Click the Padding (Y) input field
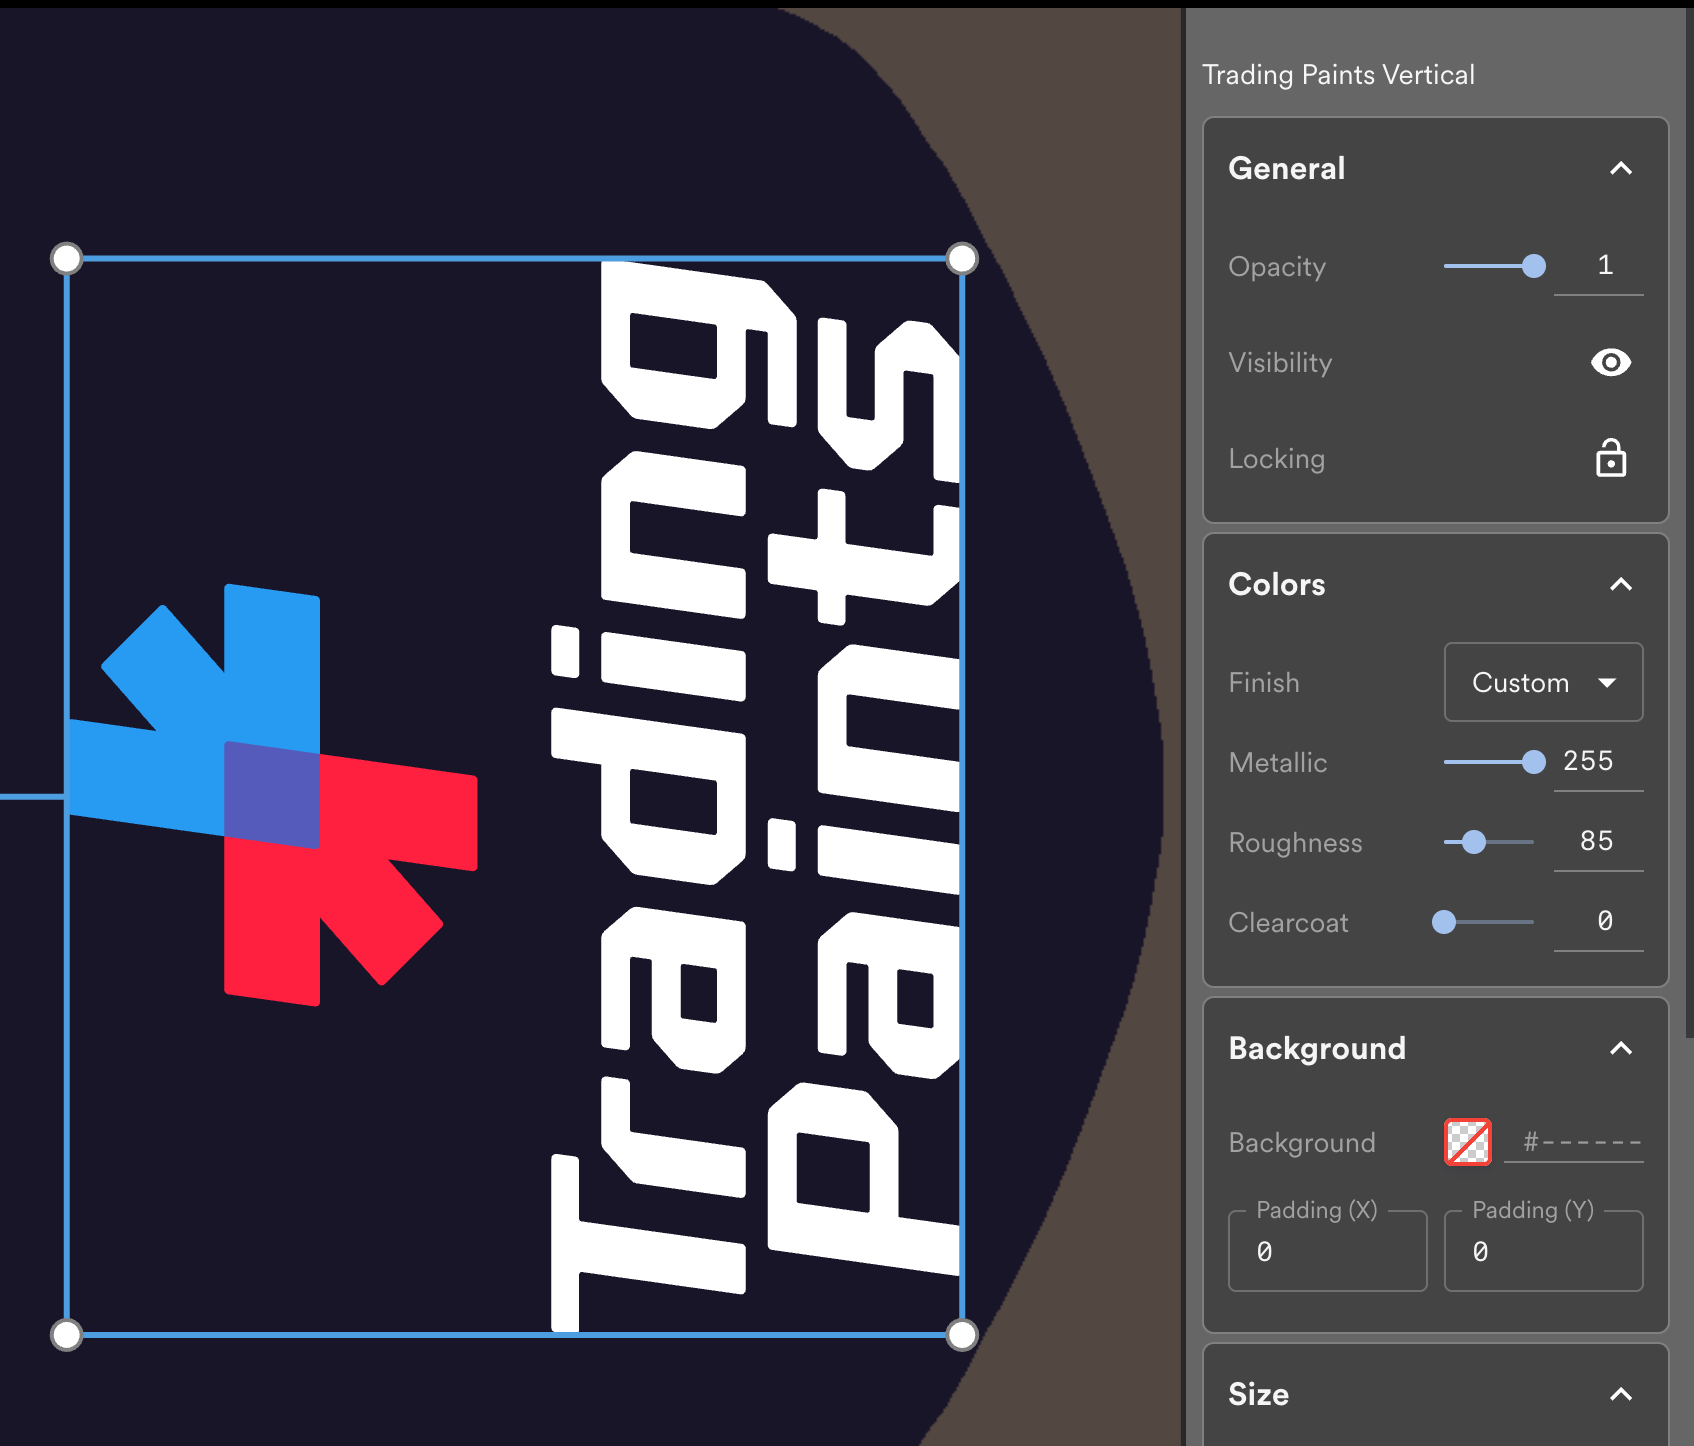 tap(1543, 1251)
